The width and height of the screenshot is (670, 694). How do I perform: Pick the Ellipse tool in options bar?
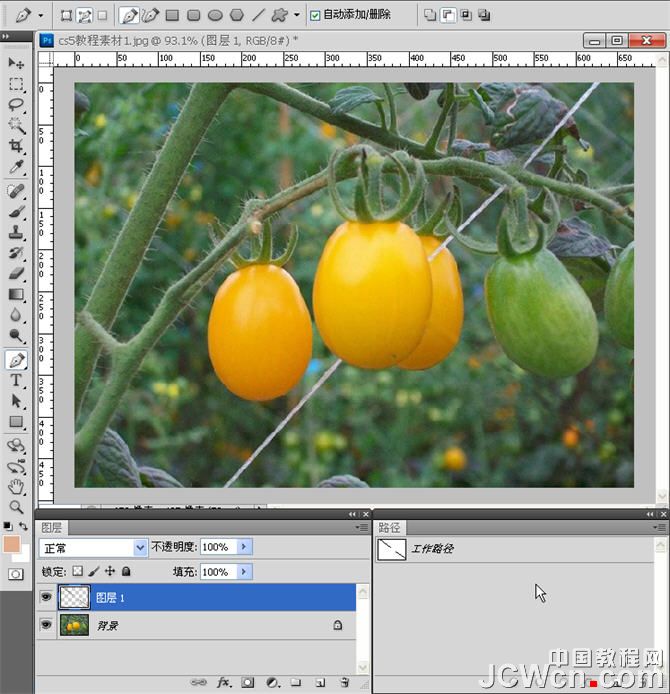[x=215, y=16]
